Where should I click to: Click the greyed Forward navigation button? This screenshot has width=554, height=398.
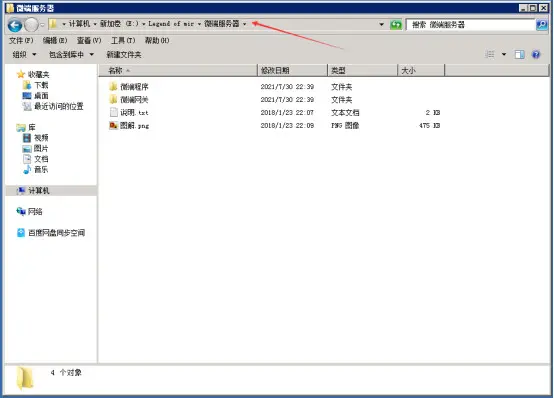pyautogui.click(x=31, y=25)
